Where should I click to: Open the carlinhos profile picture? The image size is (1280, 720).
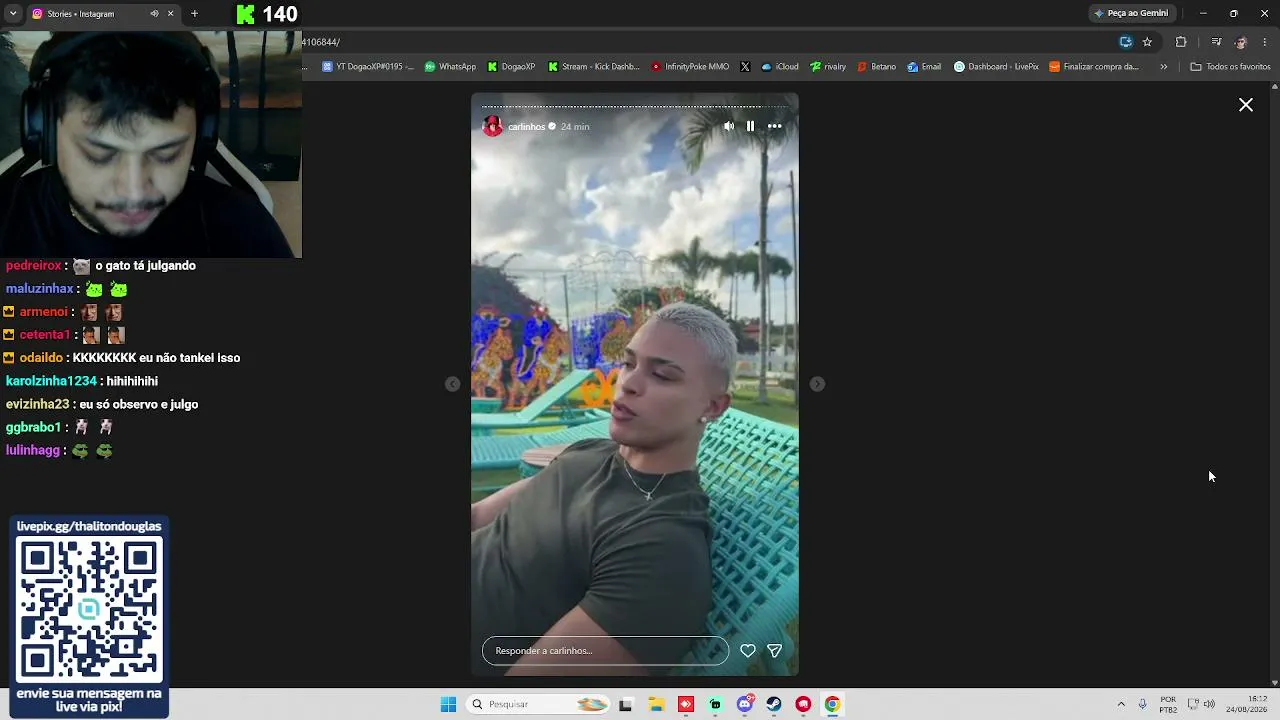click(x=492, y=126)
